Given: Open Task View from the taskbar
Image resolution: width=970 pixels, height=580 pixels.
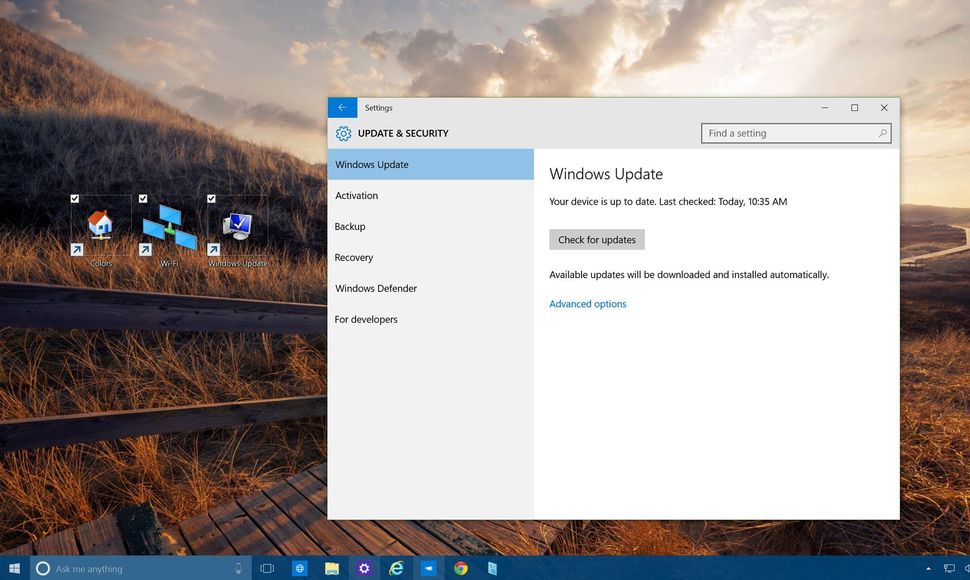Looking at the screenshot, I should coord(267,567).
